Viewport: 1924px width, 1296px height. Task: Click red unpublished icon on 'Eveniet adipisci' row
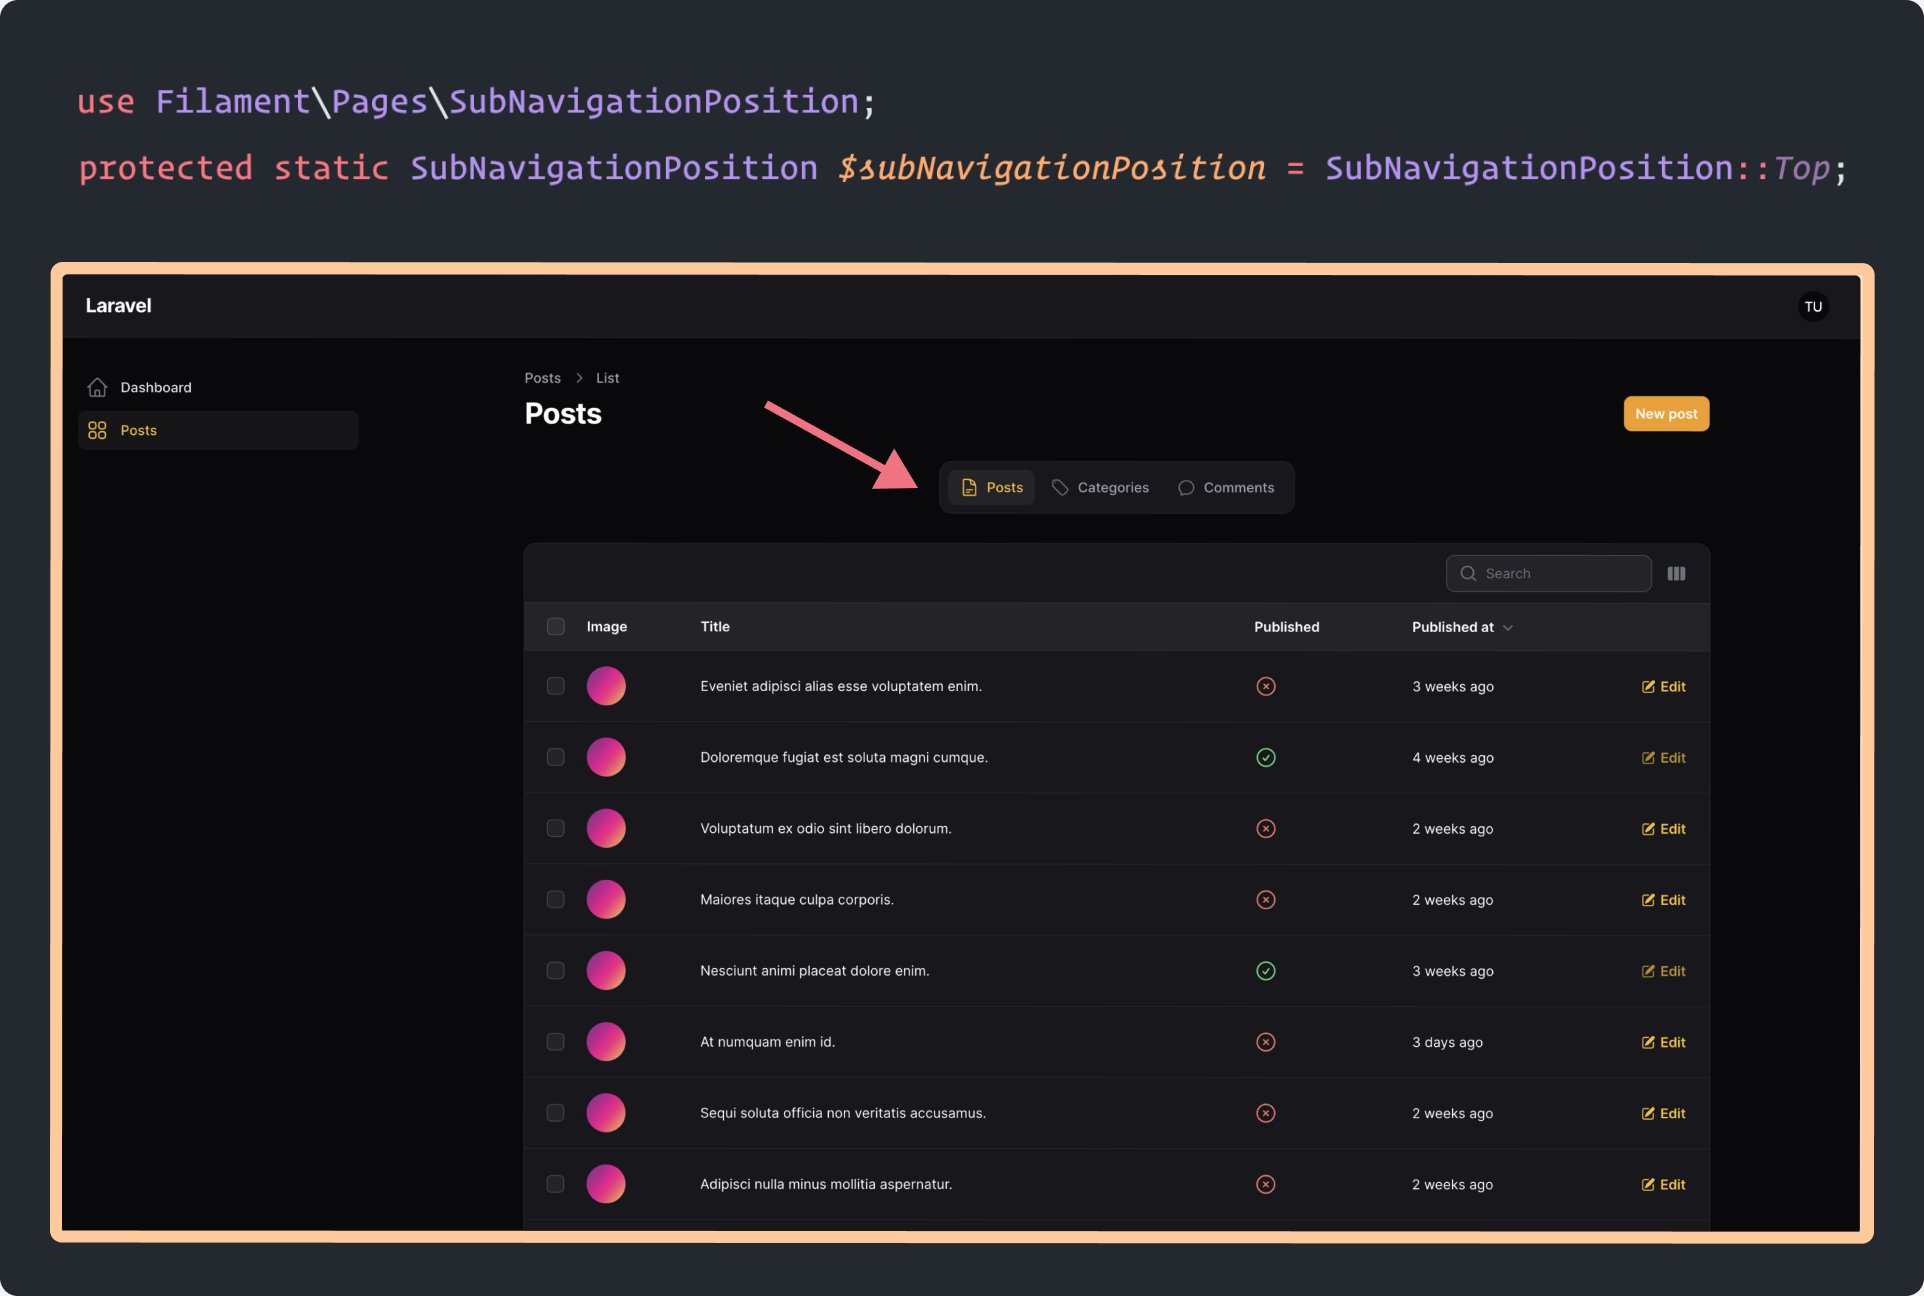1266,686
